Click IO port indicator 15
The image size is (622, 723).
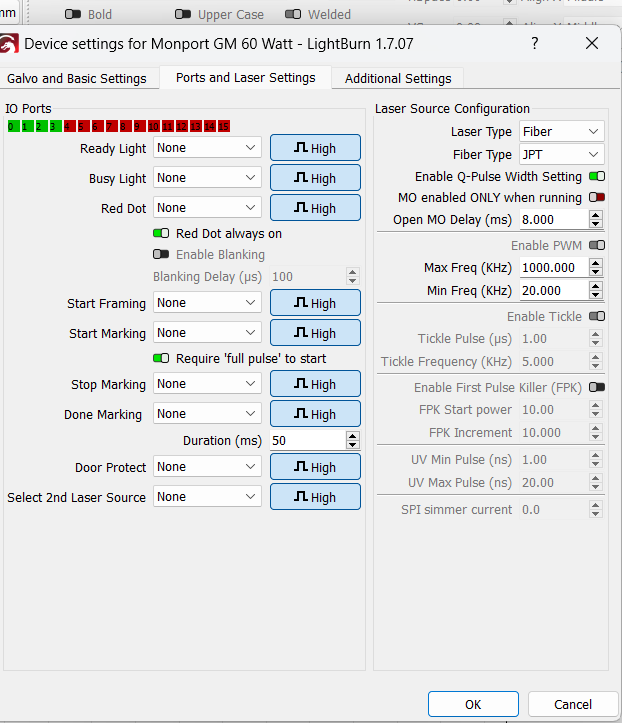[x=224, y=126]
